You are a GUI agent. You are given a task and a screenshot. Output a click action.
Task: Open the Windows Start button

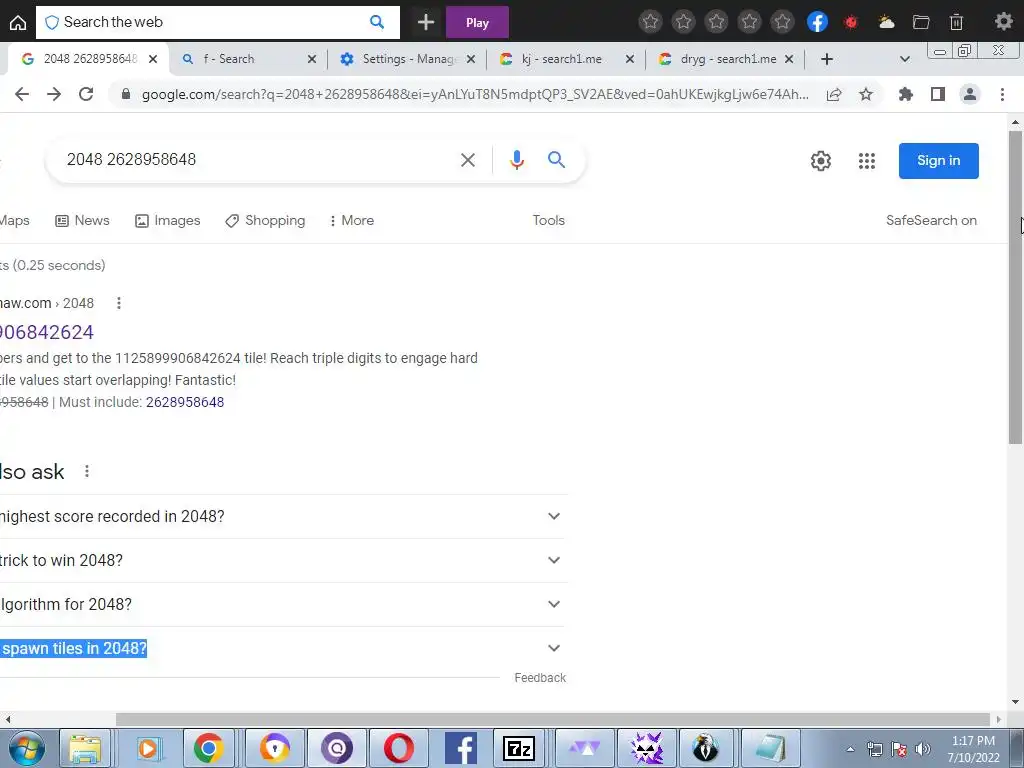click(26, 748)
